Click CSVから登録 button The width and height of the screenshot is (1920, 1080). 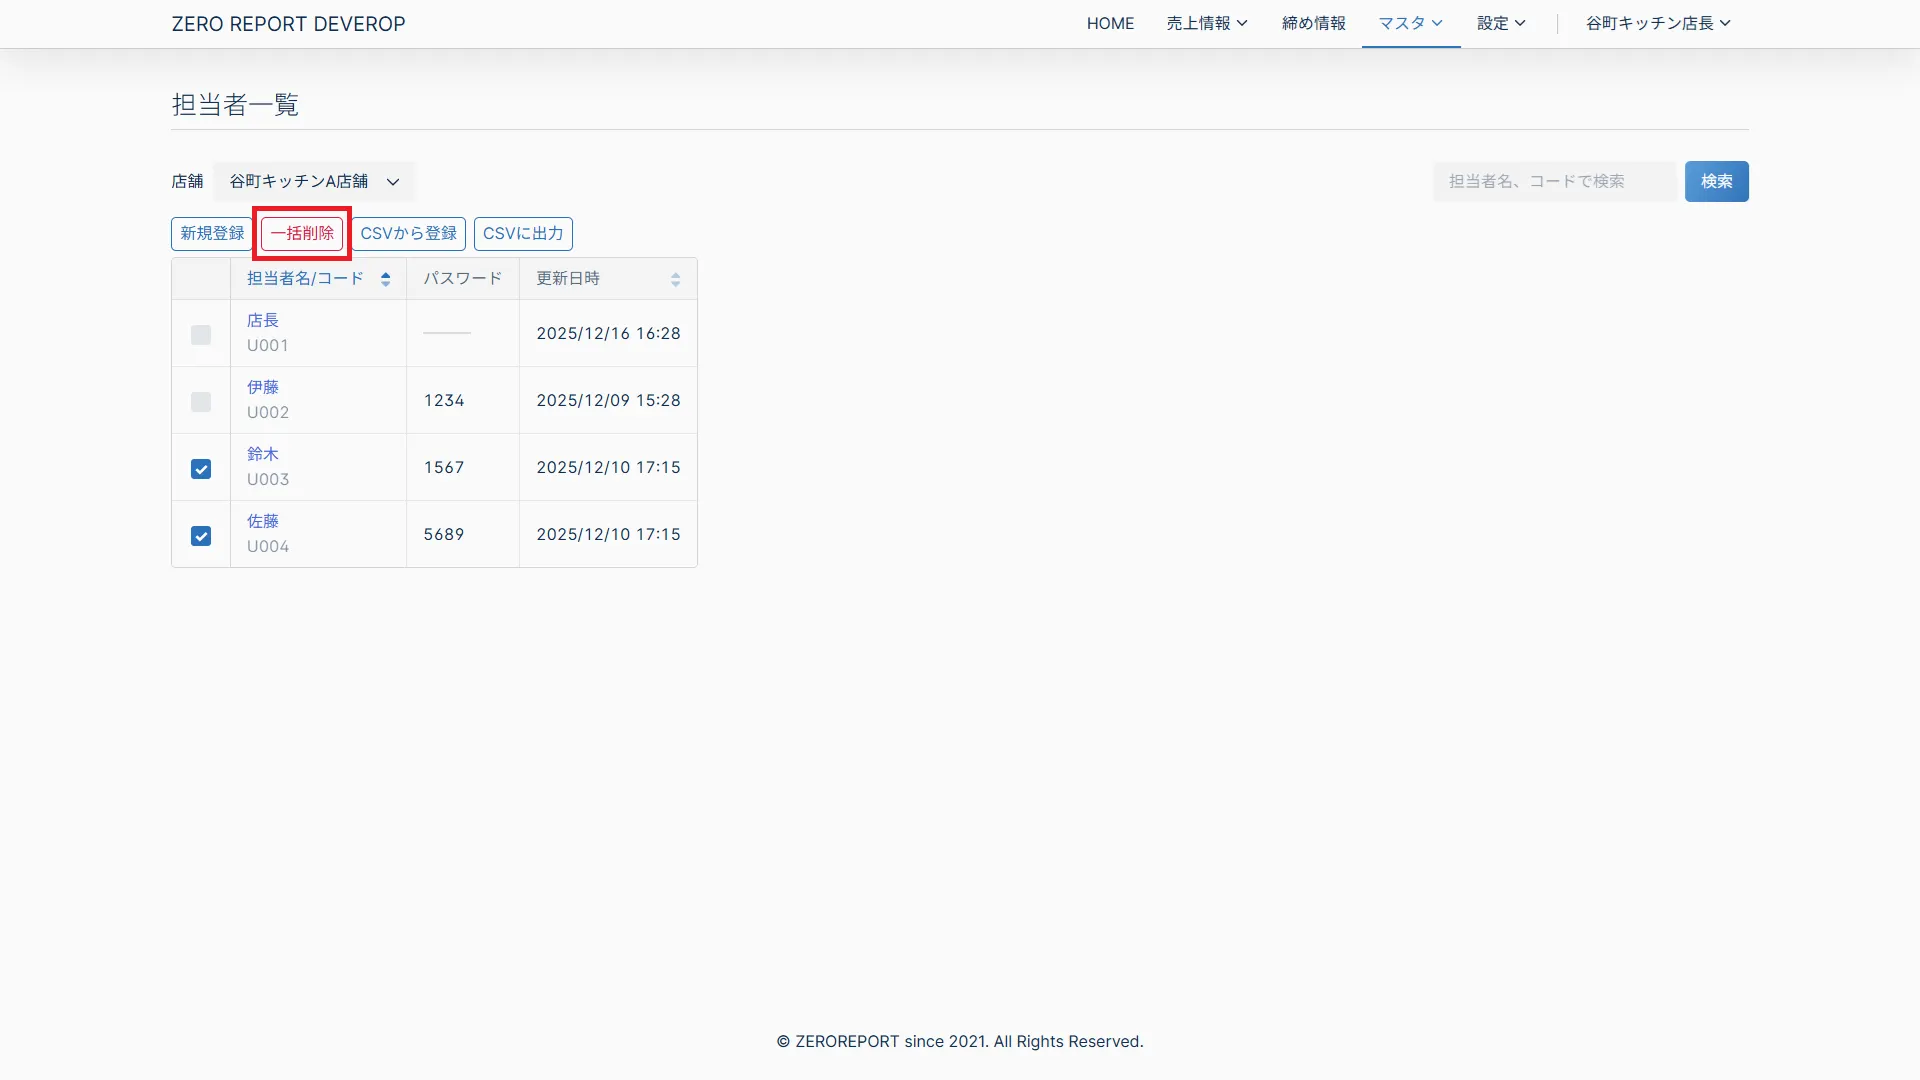(408, 233)
